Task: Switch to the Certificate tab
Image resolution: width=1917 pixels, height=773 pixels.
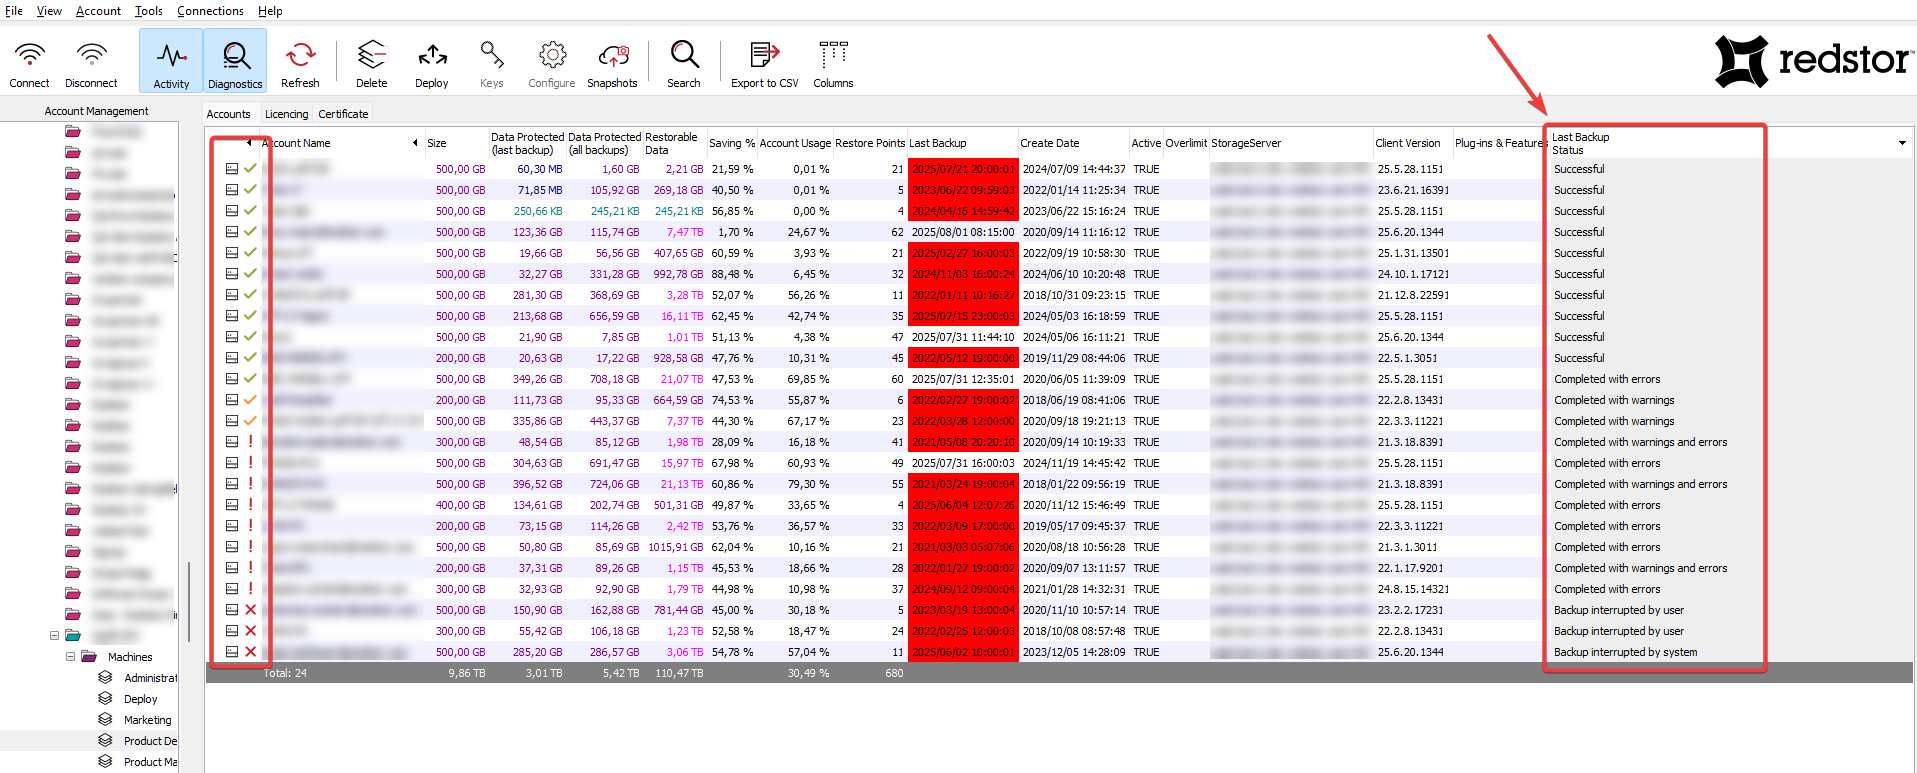Action: point(343,114)
